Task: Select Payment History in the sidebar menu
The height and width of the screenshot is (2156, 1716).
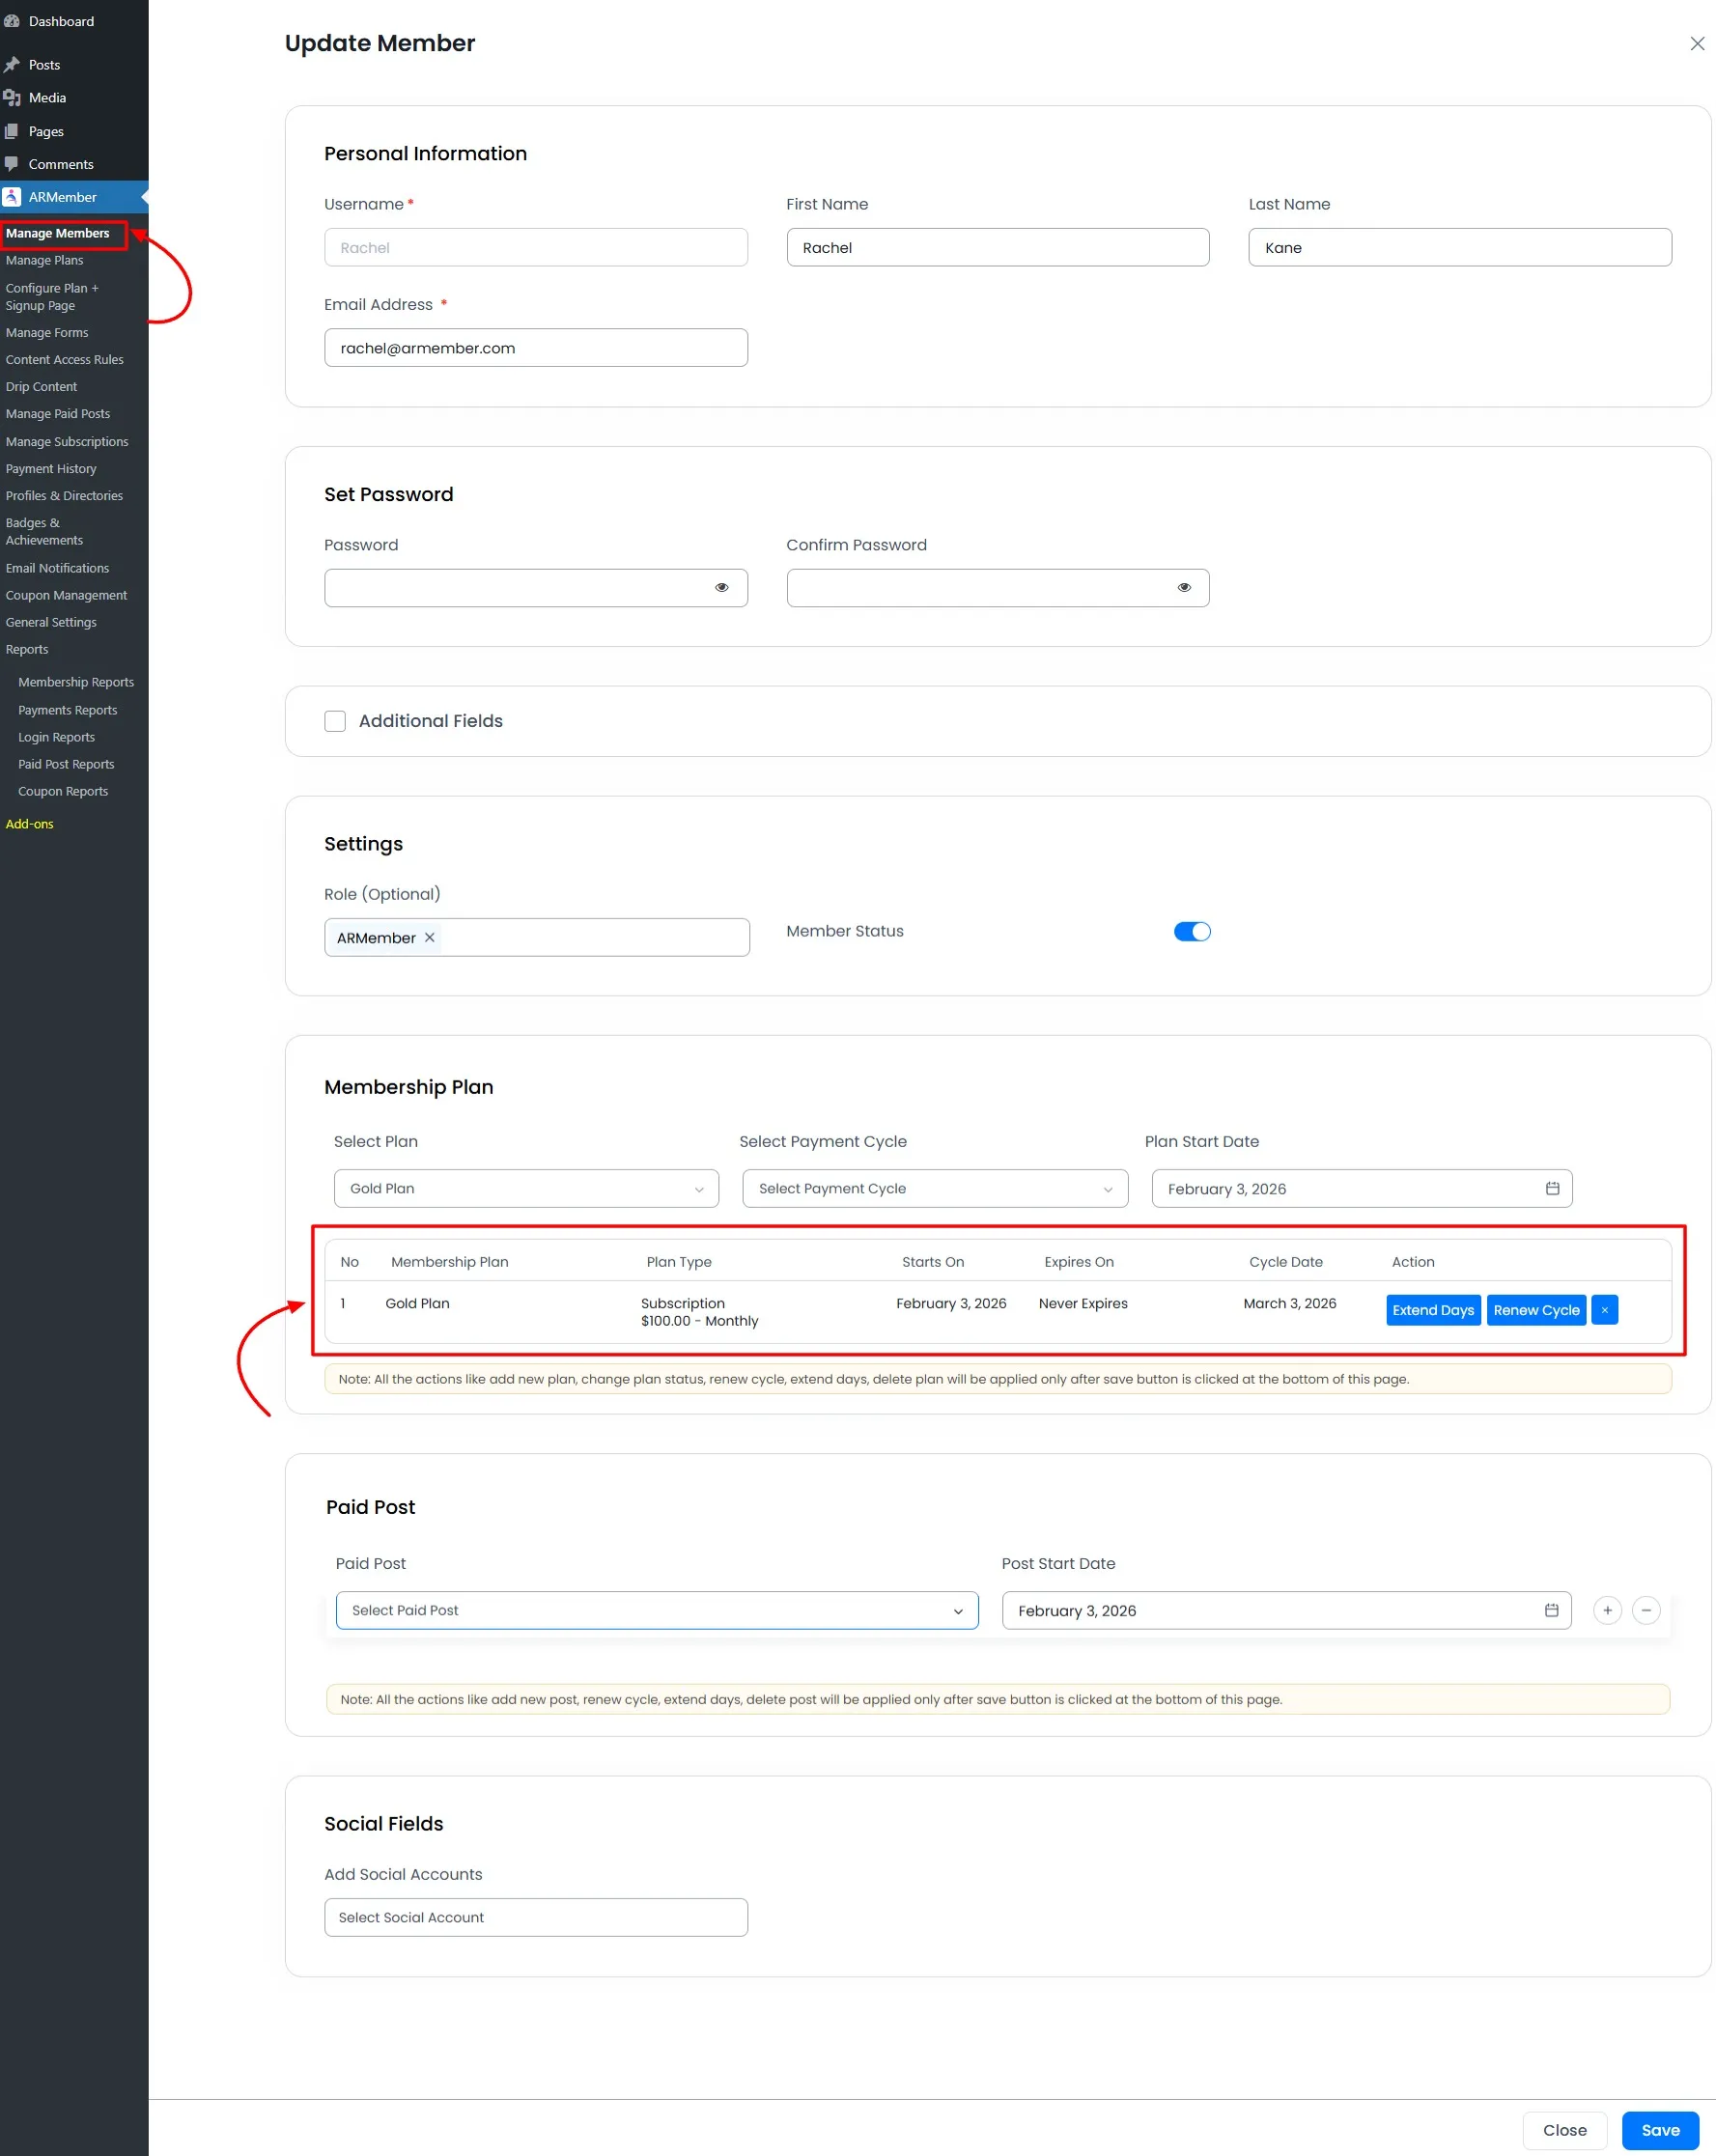Action: point(51,468)
